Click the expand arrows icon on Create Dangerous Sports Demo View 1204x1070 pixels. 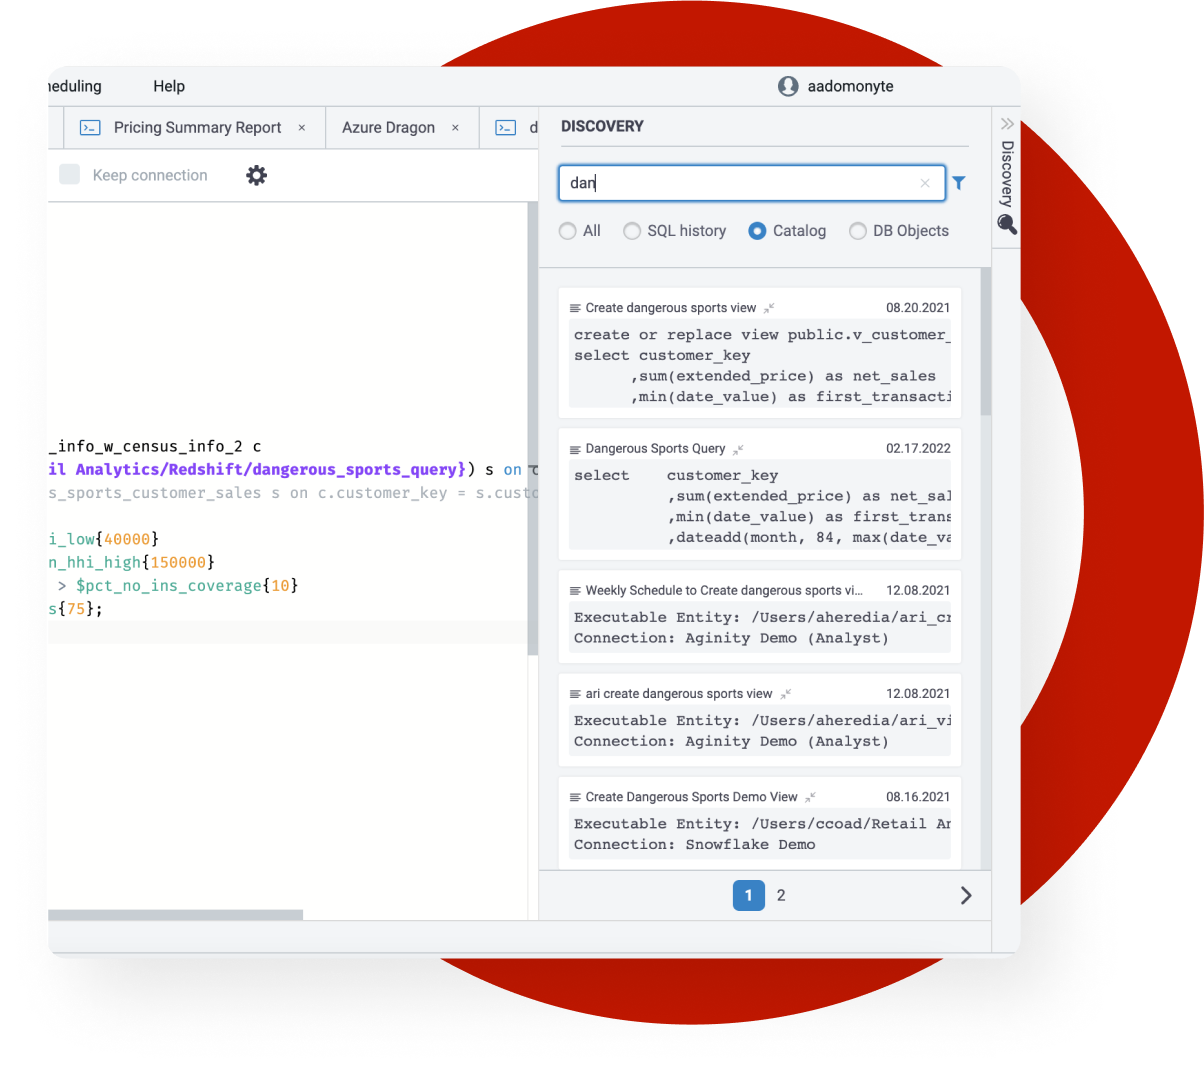[x=811, y=797]
